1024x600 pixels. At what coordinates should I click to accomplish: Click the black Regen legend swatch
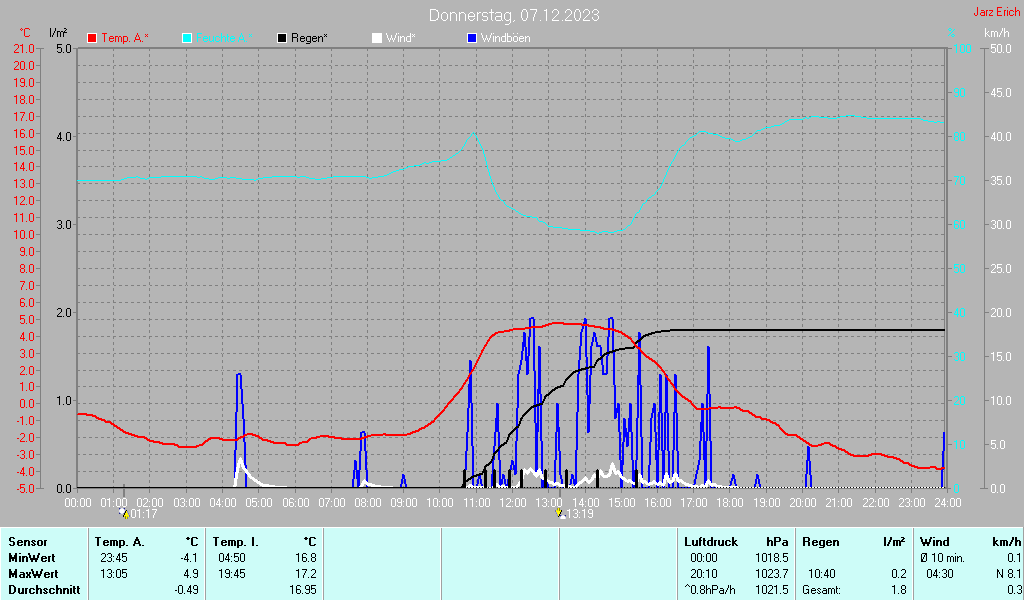(x=282, y=39)
